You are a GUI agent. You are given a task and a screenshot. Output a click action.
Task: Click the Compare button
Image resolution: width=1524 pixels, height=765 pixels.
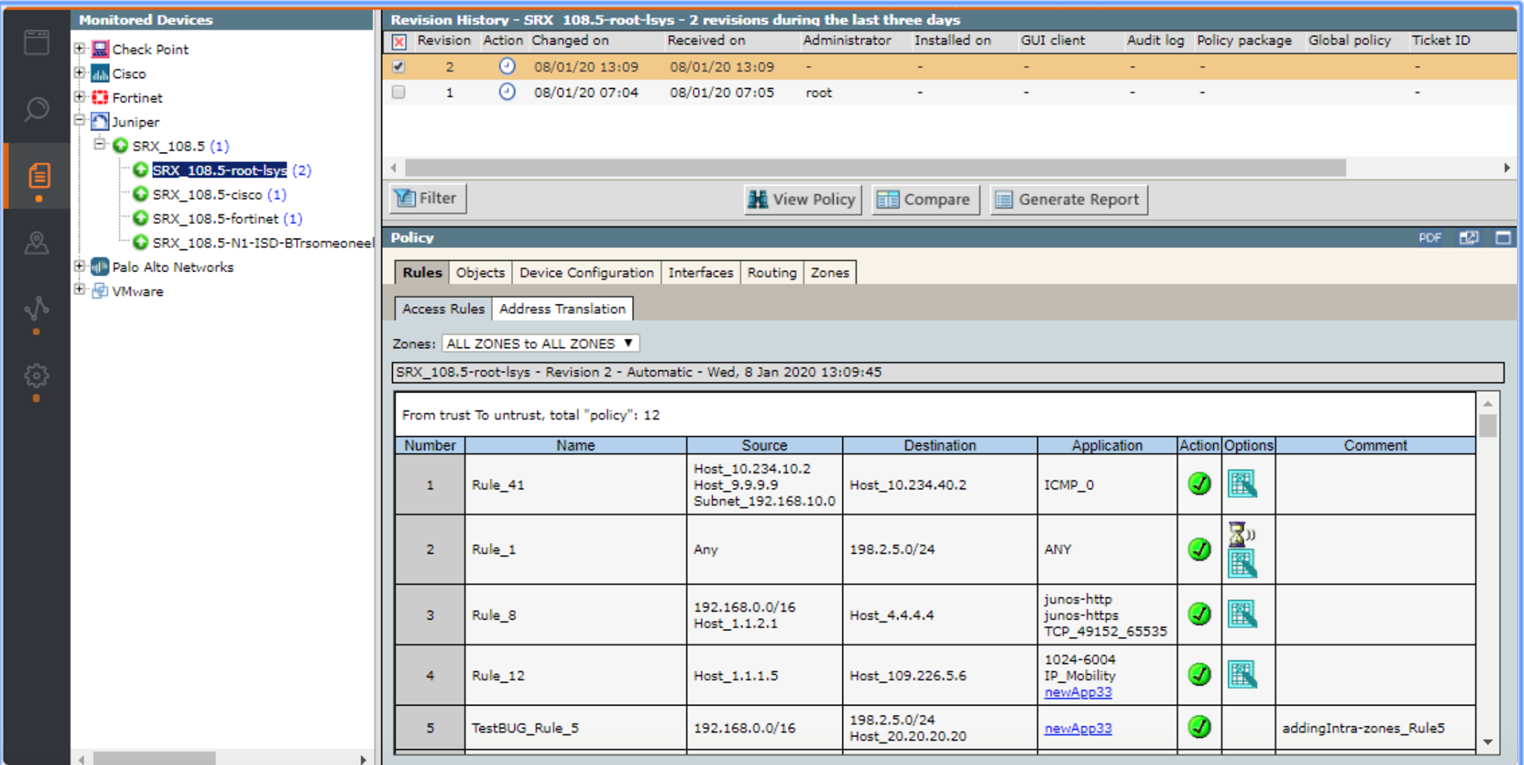[925, 199]
